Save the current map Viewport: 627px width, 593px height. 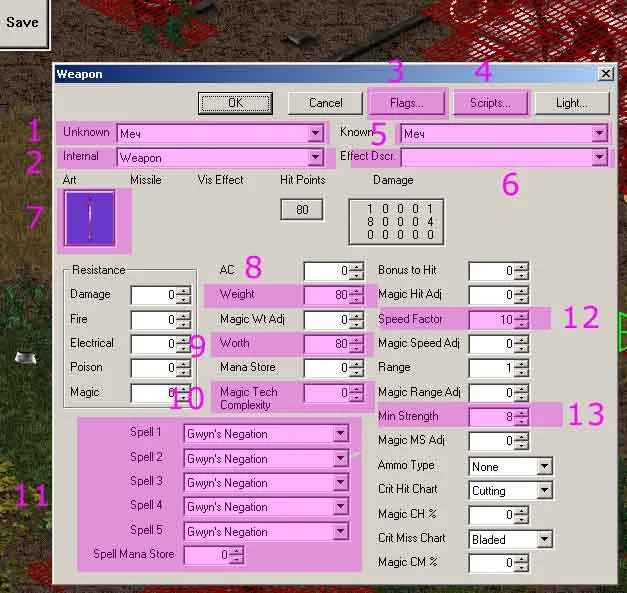coord(21,22)
